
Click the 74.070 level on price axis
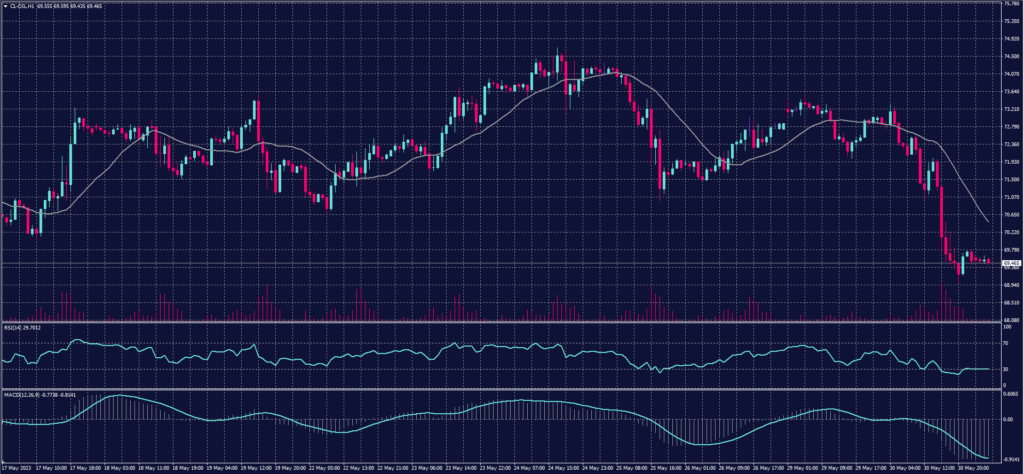point(1009,74)
